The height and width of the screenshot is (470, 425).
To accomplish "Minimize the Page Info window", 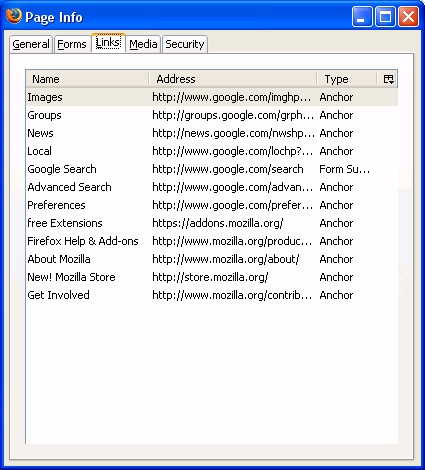I will (362, 16).
